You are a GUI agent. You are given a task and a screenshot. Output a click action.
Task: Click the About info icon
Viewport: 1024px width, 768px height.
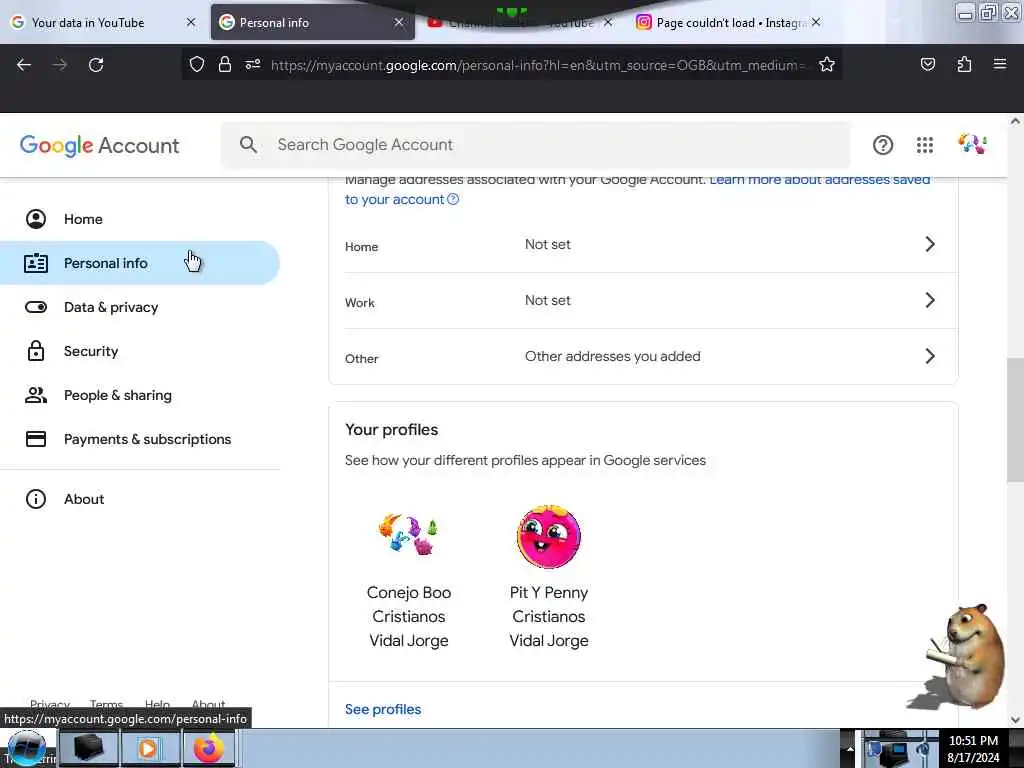36,499
